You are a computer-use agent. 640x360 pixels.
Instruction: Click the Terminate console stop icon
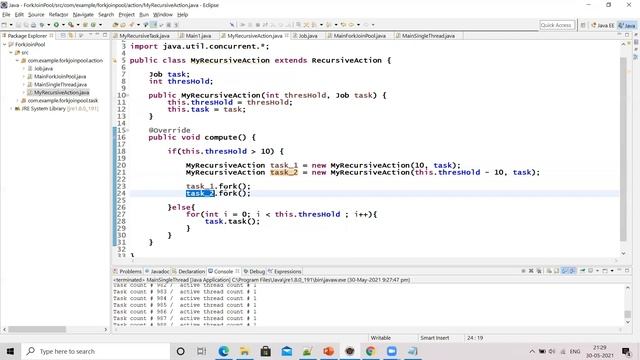pyautogui.click(x=523, y=271)
